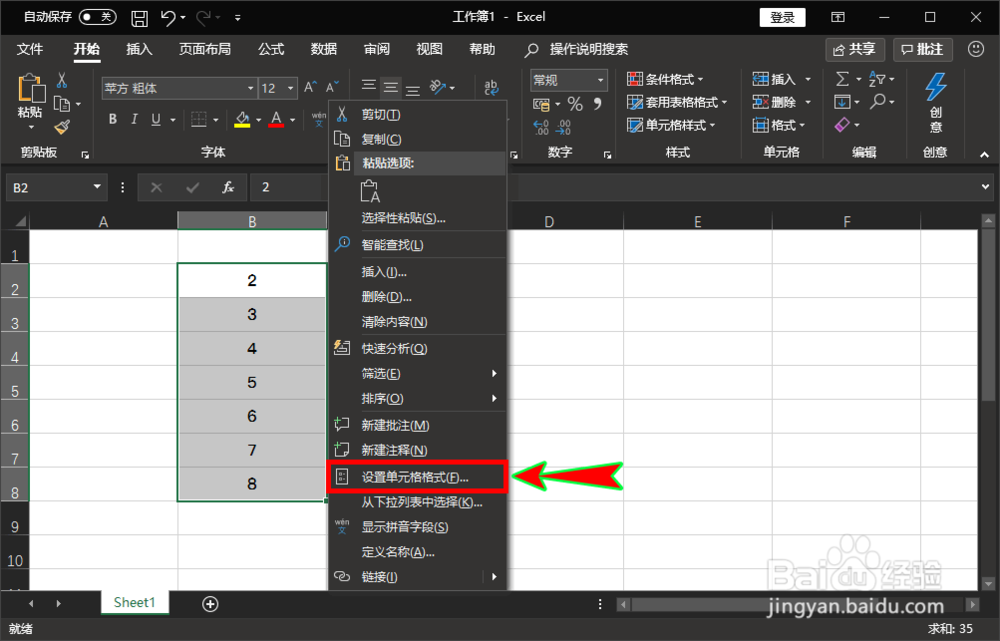Expand 排序 submenu
The height and width of the screenshot is (641, 1000).
point(418,399)
